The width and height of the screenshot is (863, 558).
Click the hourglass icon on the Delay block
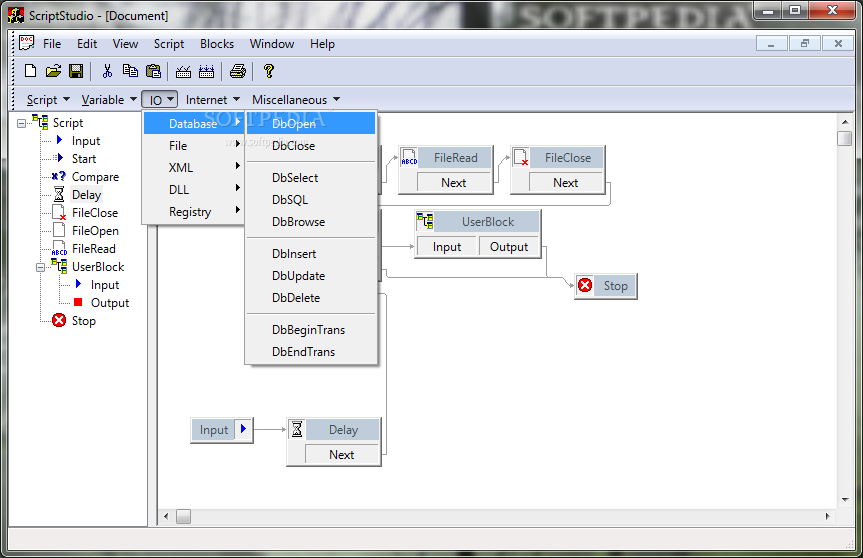click(x=297, y=429)
